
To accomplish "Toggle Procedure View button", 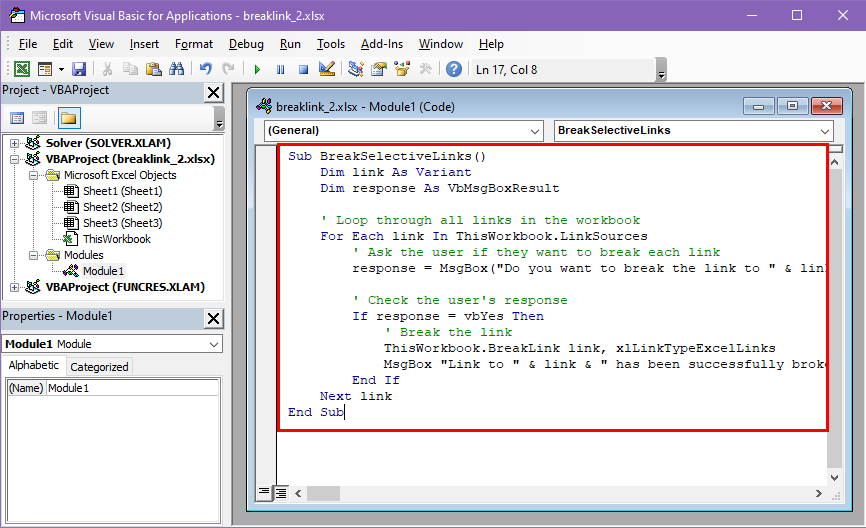I will pos(265,493).
